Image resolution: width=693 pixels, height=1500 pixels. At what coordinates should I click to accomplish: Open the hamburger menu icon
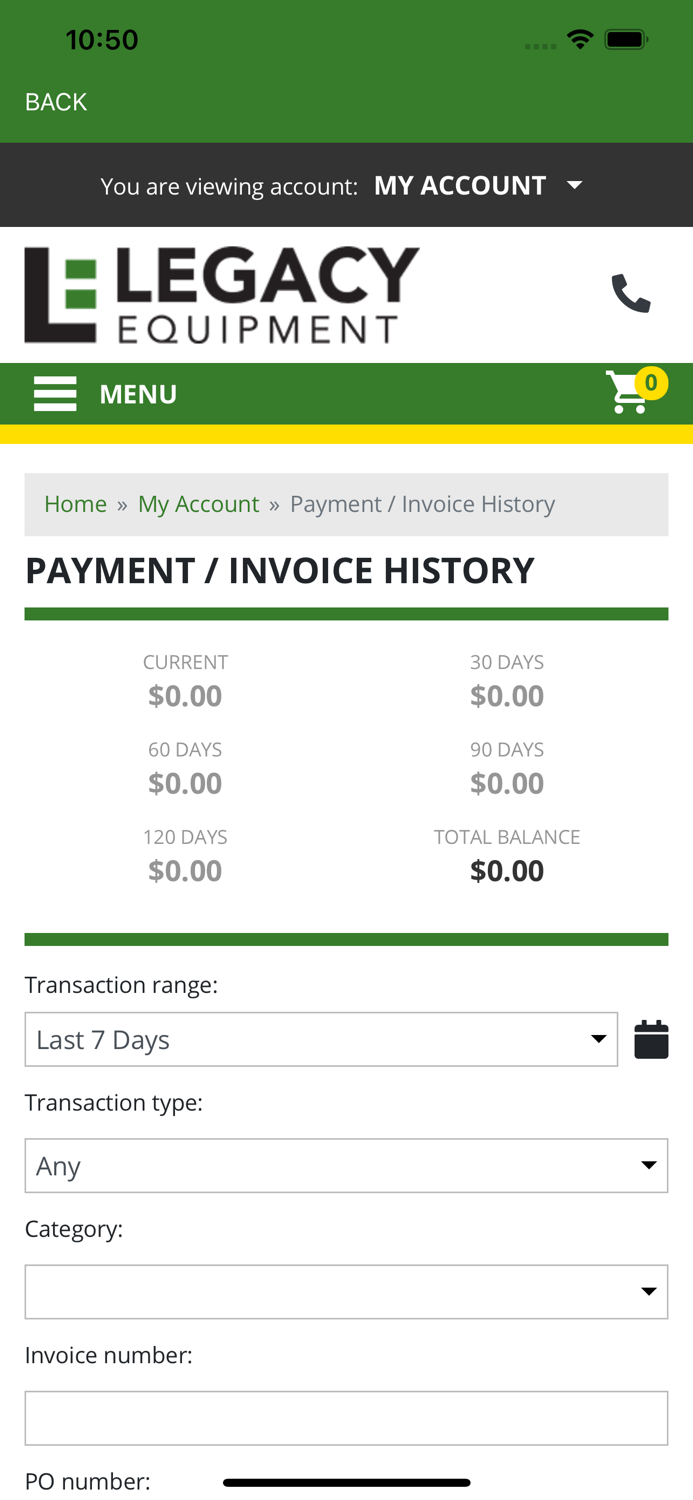click(x=55, y=393)
